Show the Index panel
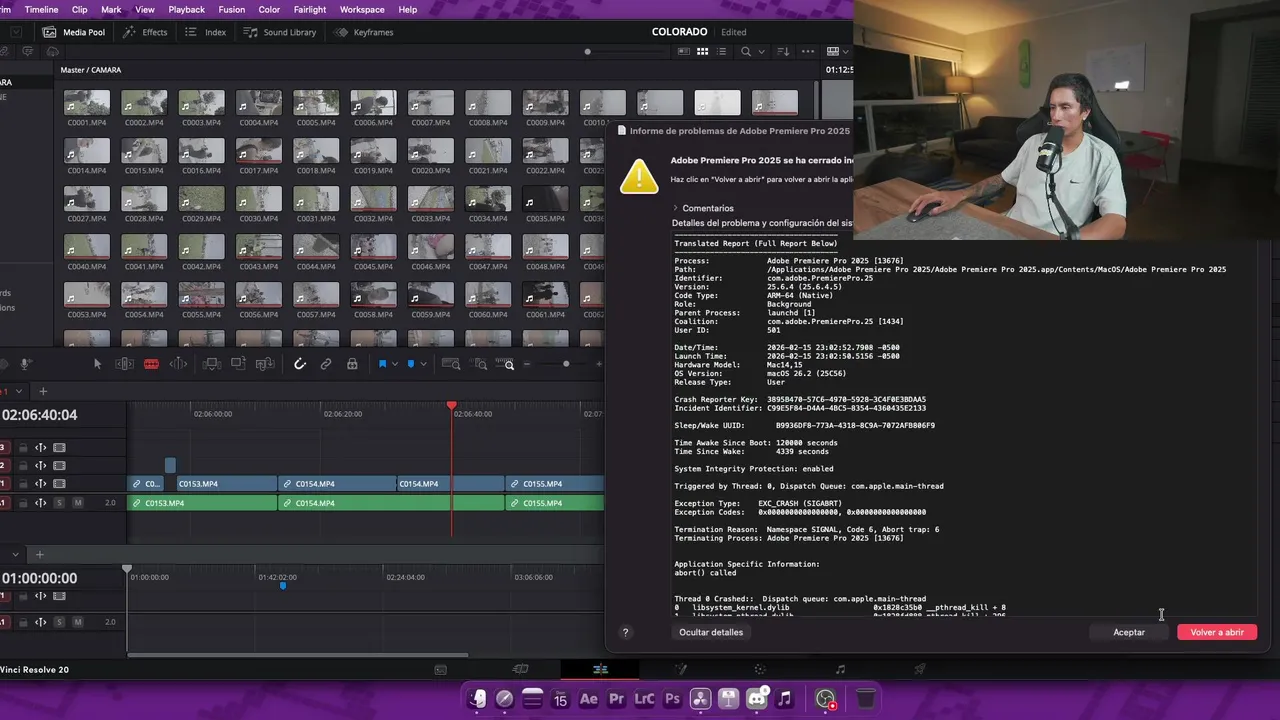The width and height of the screenshot is (1280, 720). click(x=206, y=32)
